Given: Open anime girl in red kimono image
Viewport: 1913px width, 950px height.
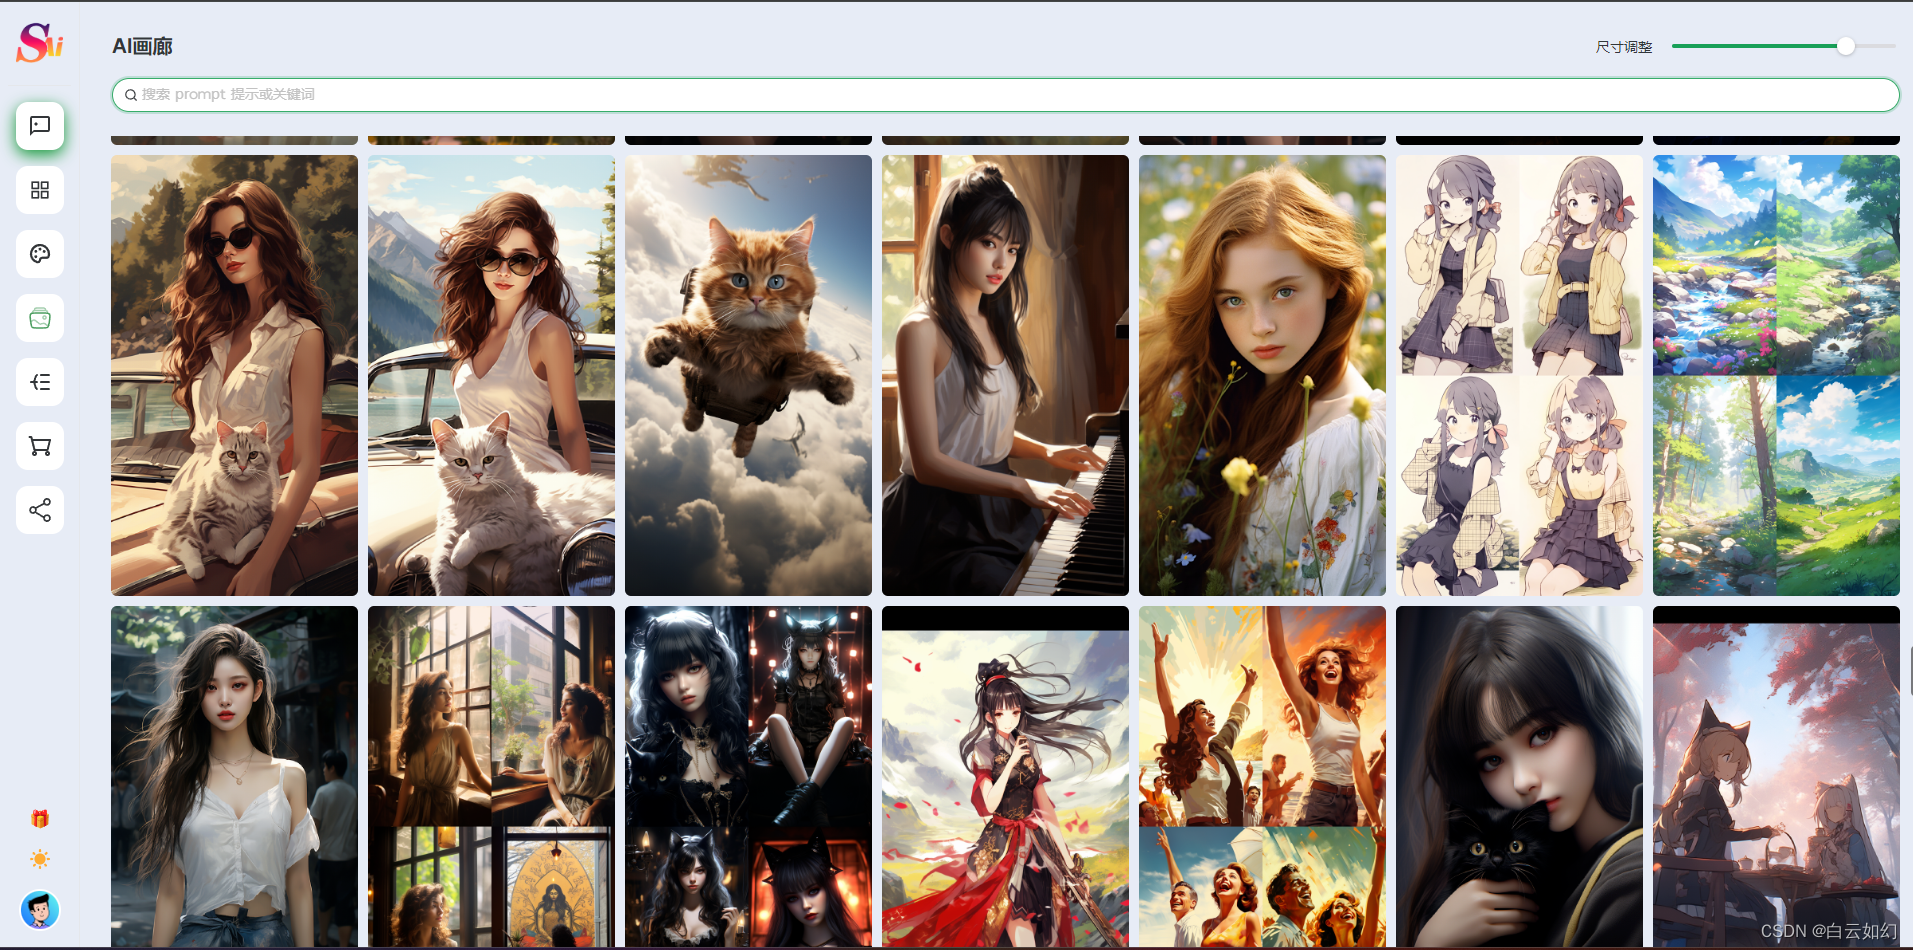Looking at the screenshot, I should pyautogui.click(x=1005, y=777).
